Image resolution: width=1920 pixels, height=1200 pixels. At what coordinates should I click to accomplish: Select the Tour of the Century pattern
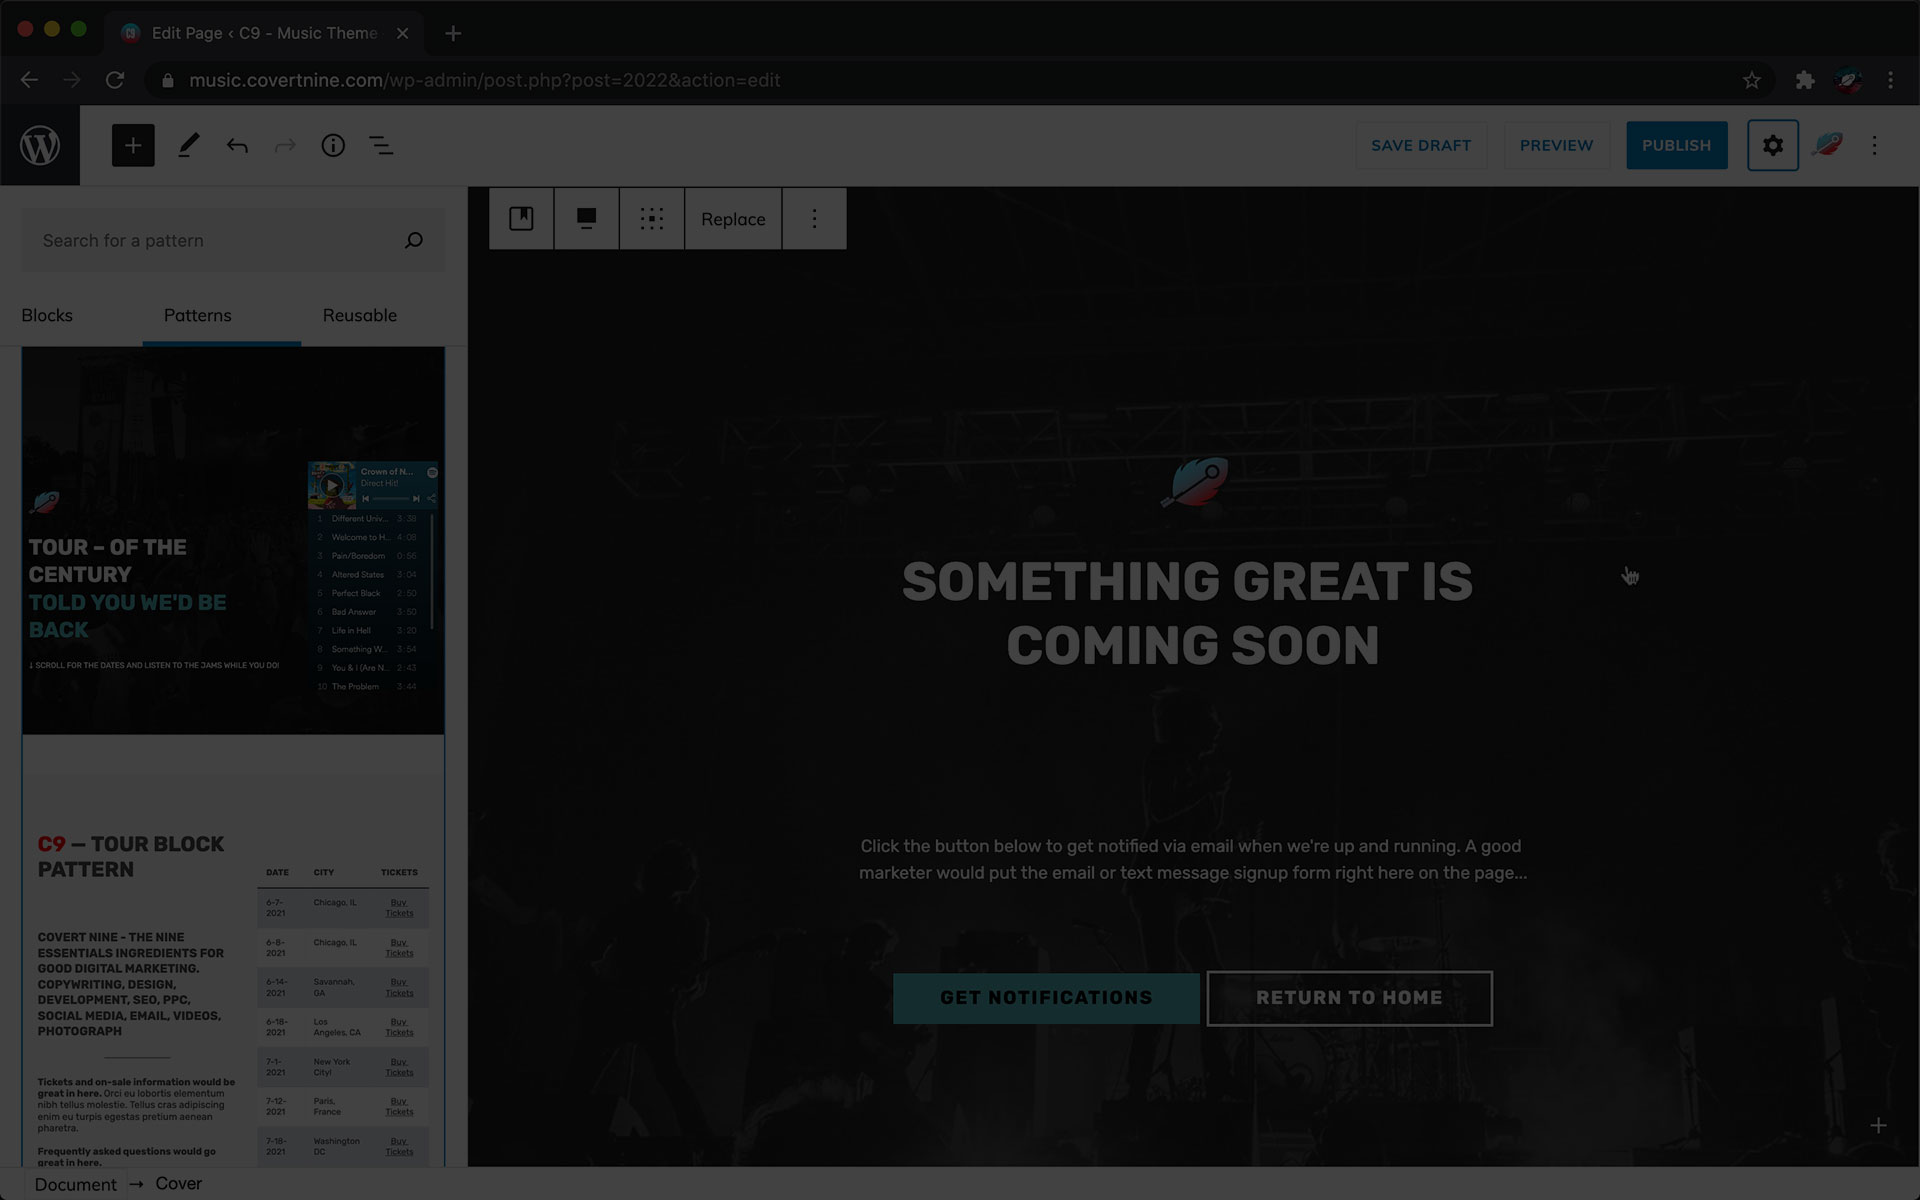[x=233, y=540]
